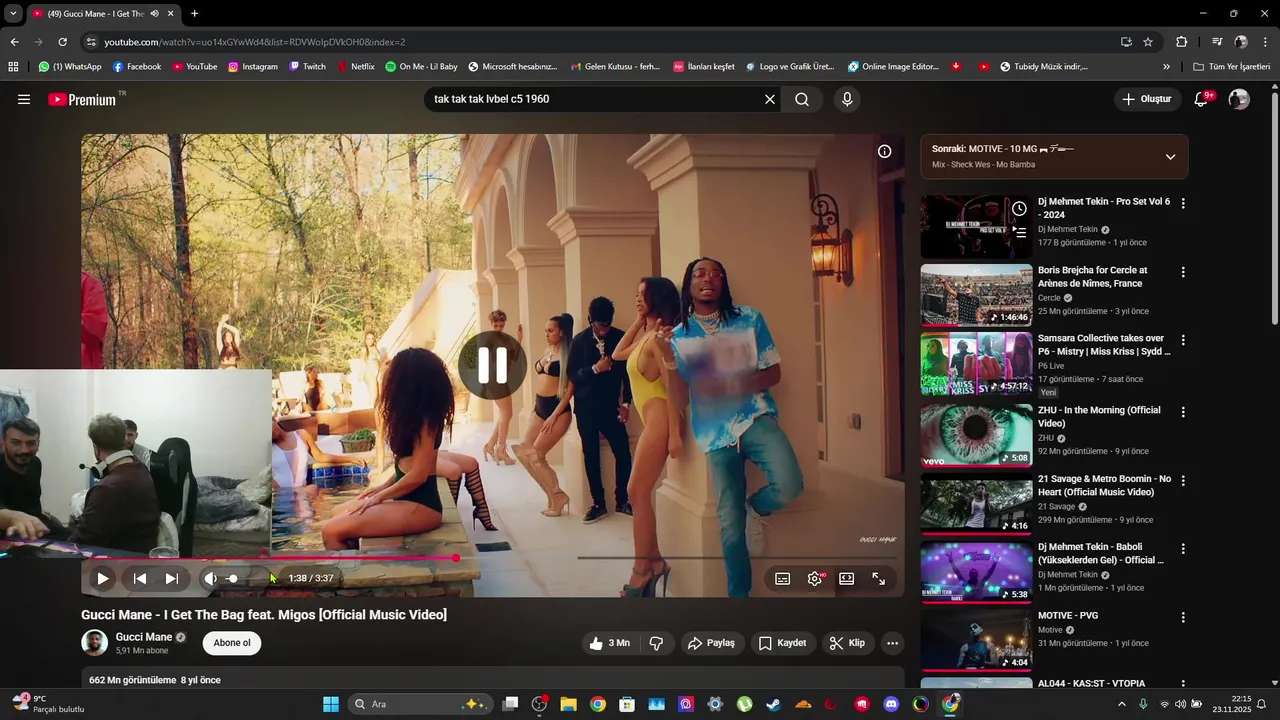
Task: Open the Twitch bookmark
Action: (308, 67)
